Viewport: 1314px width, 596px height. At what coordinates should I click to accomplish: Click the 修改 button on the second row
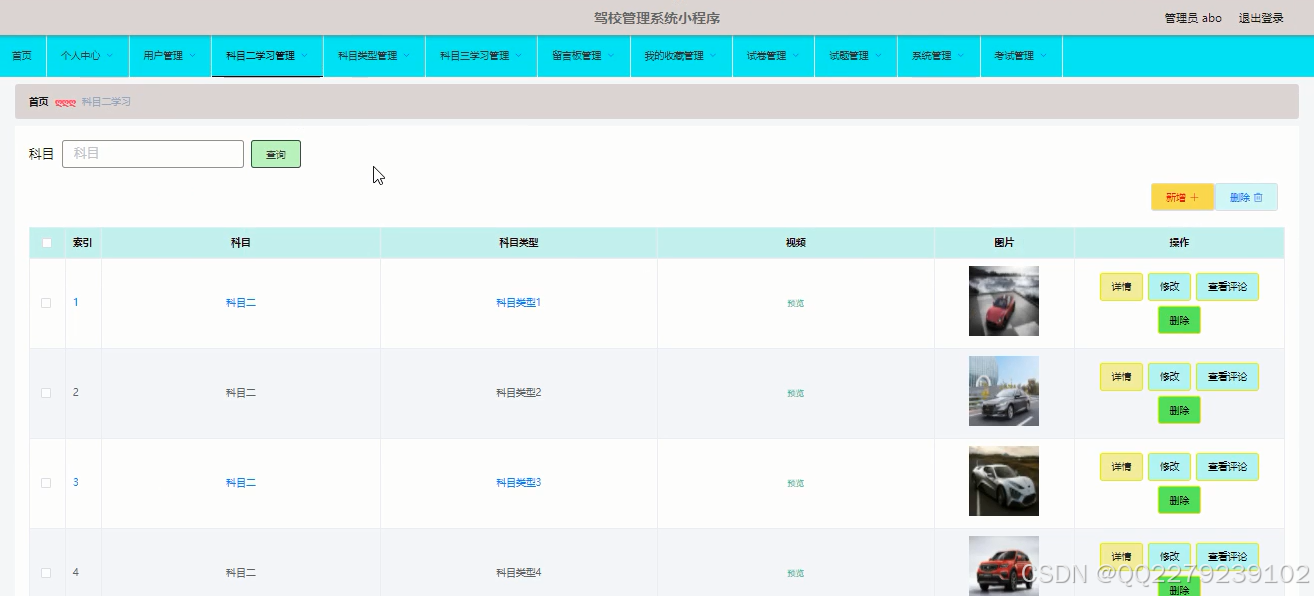click(1169, 377)
